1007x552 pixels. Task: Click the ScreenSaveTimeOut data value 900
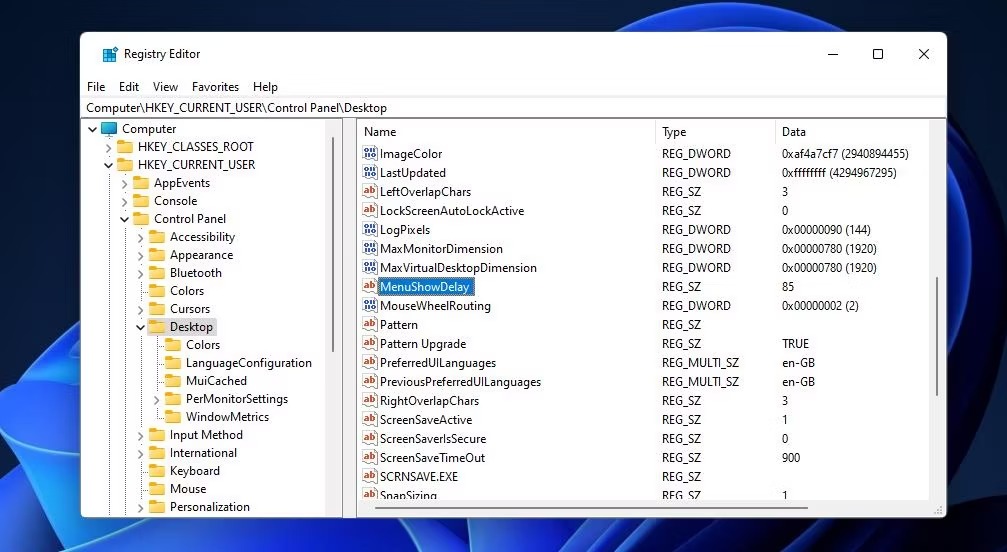791,457
